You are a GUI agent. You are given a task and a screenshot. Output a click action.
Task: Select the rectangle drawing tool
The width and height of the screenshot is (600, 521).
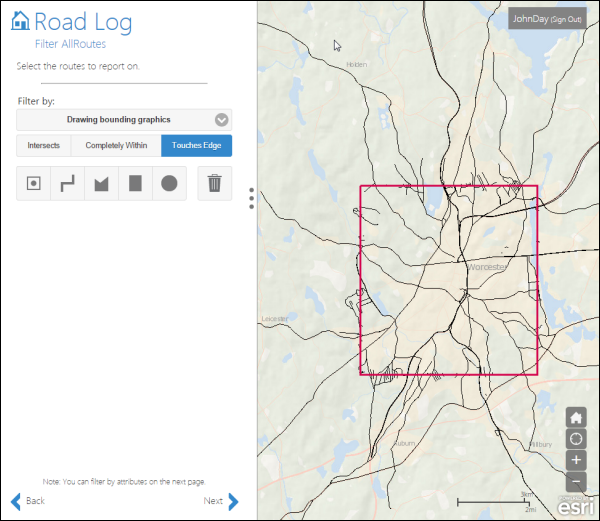(135, 184)
